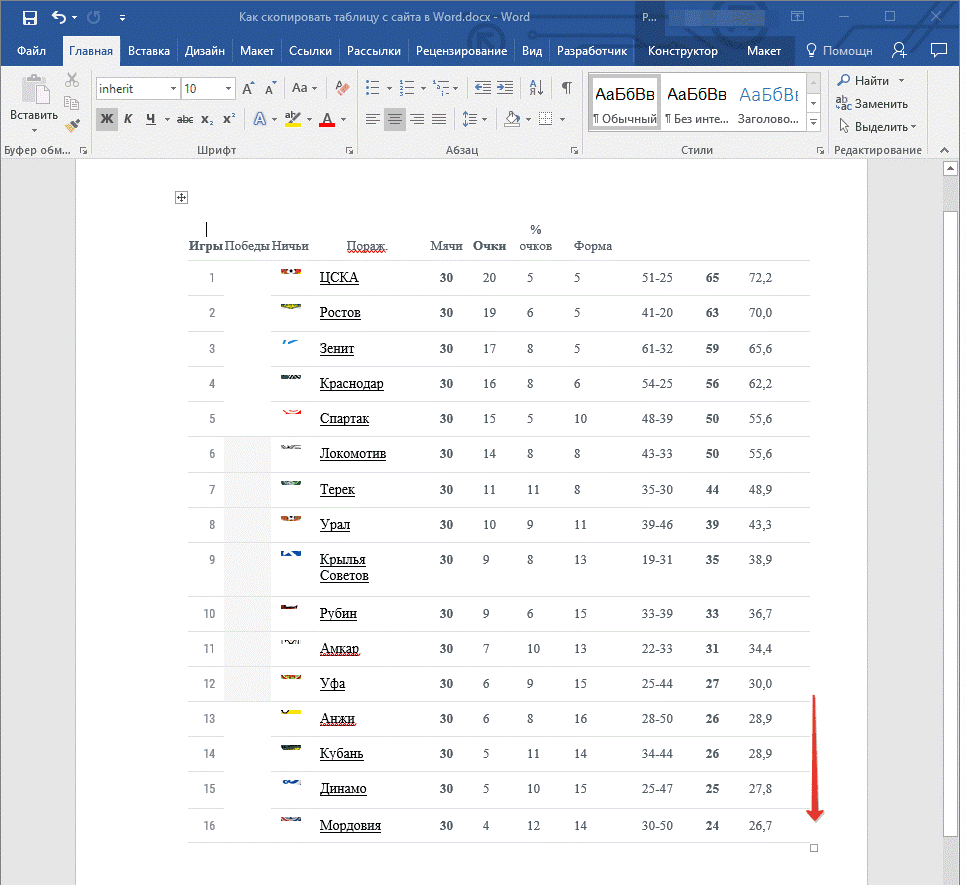The image size is (968, 885).
Task: Open font color dropdown arrow
Action: pyautogui.click(x=344, y=120)
